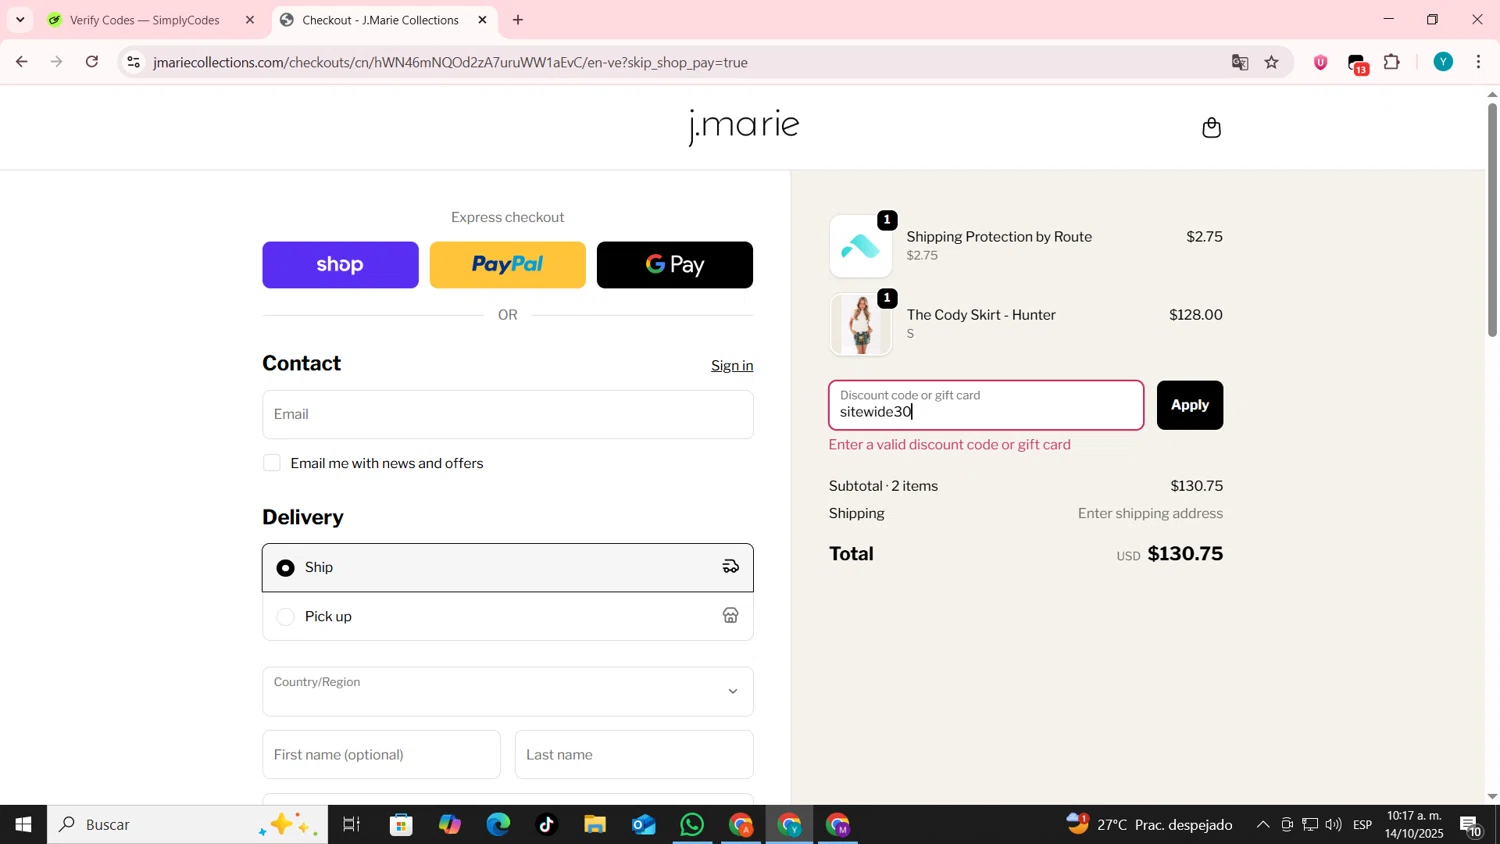This screenshot has width=1500, height=844.
Task: Open Google Translate icon in address bar
Action: (x=1240, y=62)
